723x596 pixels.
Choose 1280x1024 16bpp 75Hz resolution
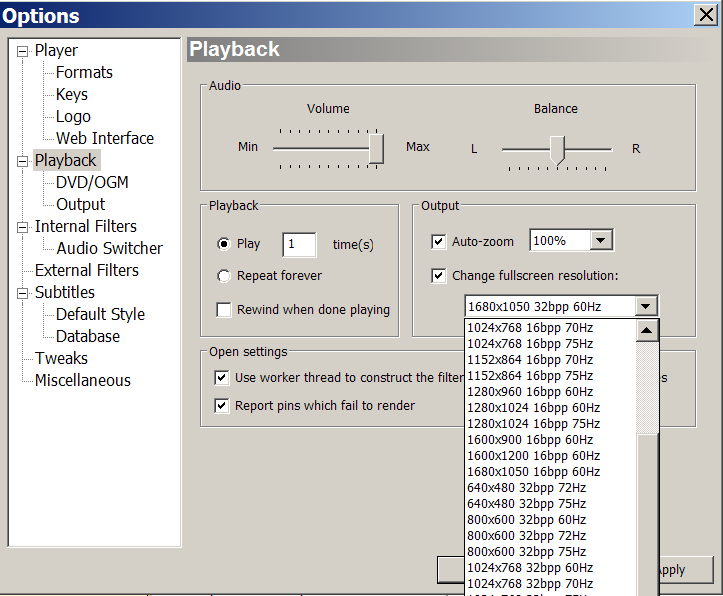click(x=533, y=424)
